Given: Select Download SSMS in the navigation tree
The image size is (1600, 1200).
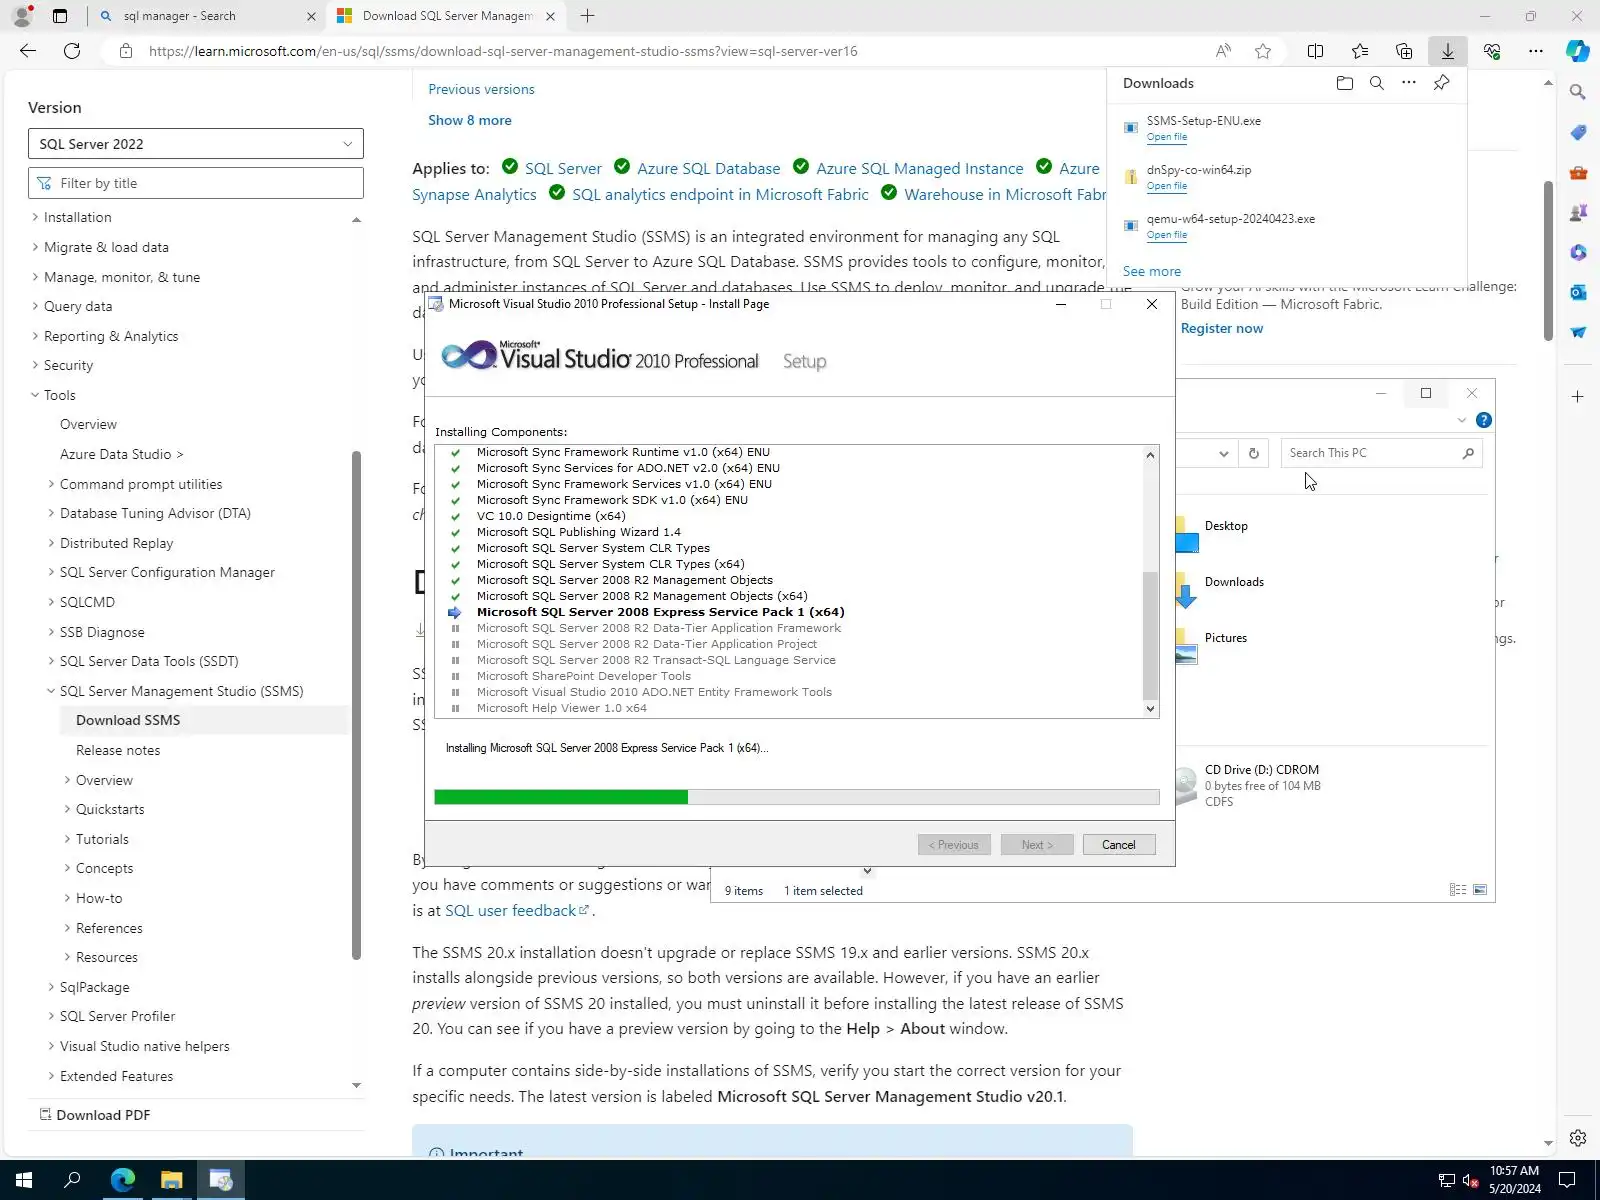Looking at the screenshot, I should (x=128, y=720).
